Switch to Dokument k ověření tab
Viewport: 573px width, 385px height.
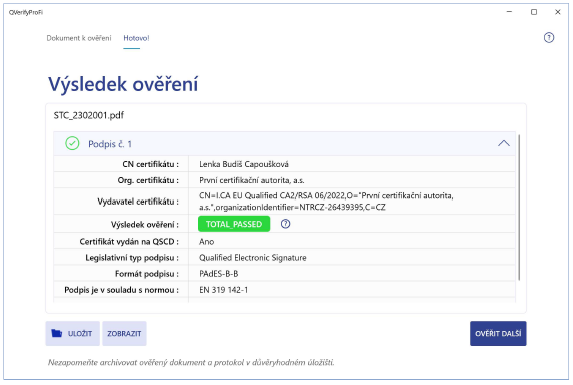[x=79, y=38]
